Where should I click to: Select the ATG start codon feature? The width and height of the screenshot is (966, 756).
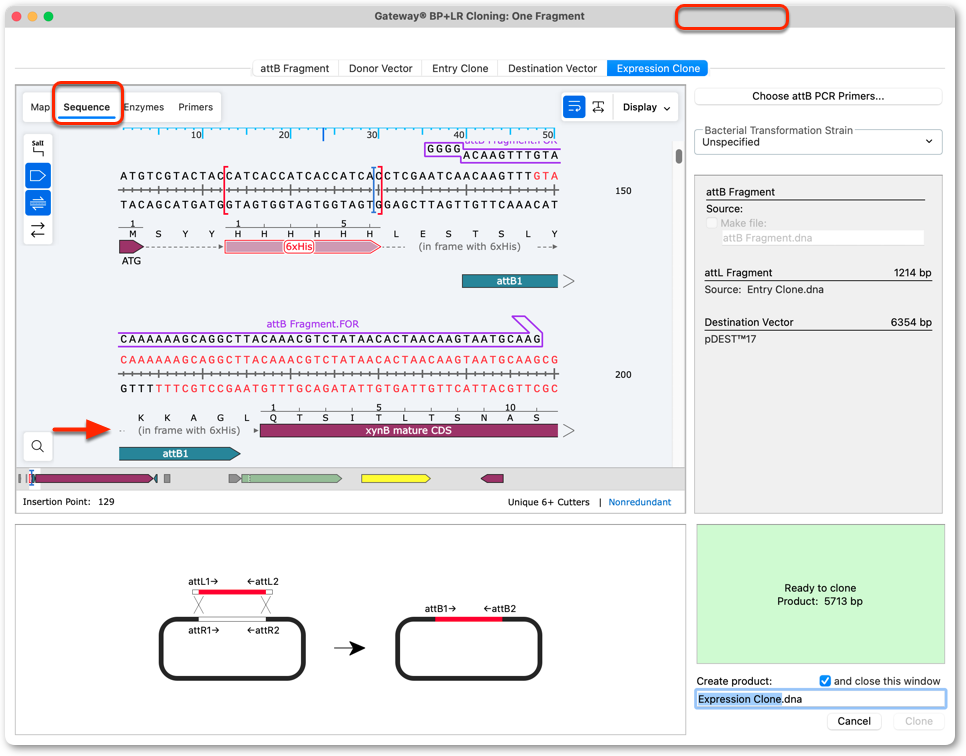(x=131, y=247)
